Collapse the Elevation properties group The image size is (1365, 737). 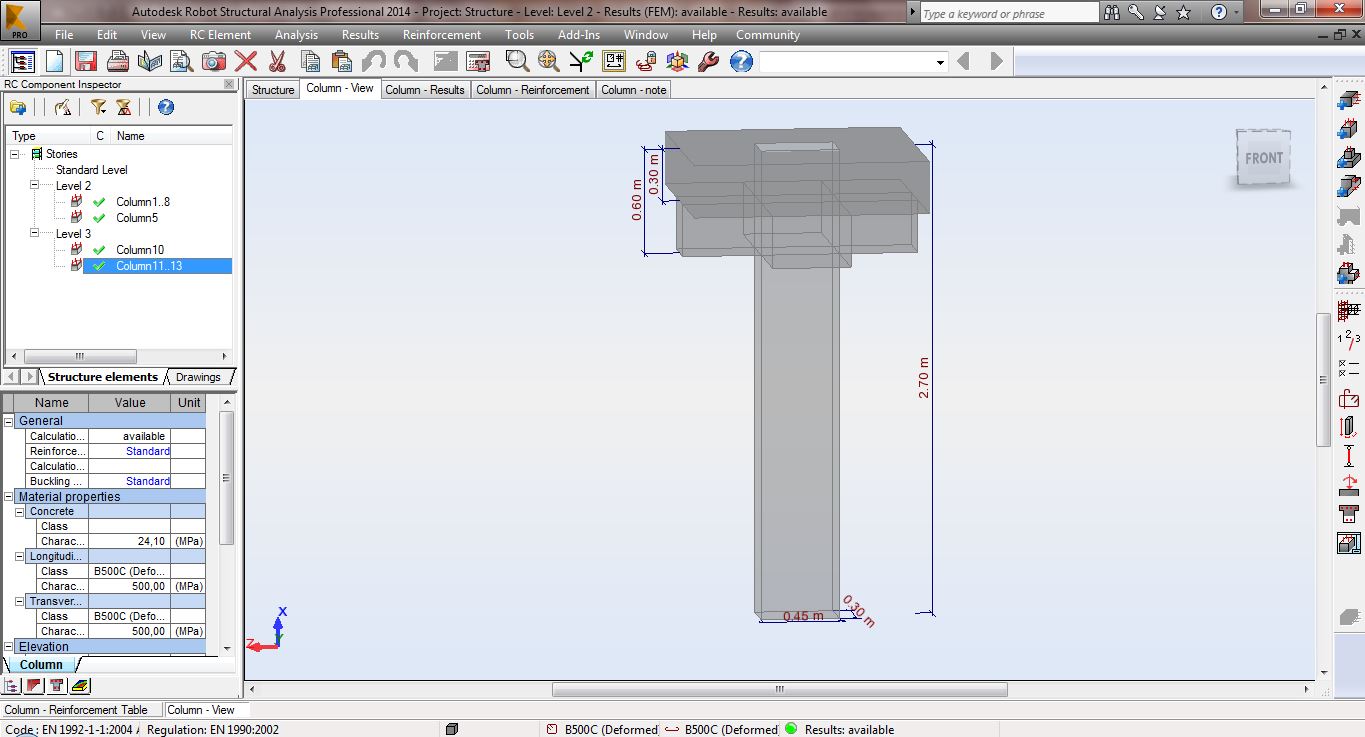tap(9, 647)
